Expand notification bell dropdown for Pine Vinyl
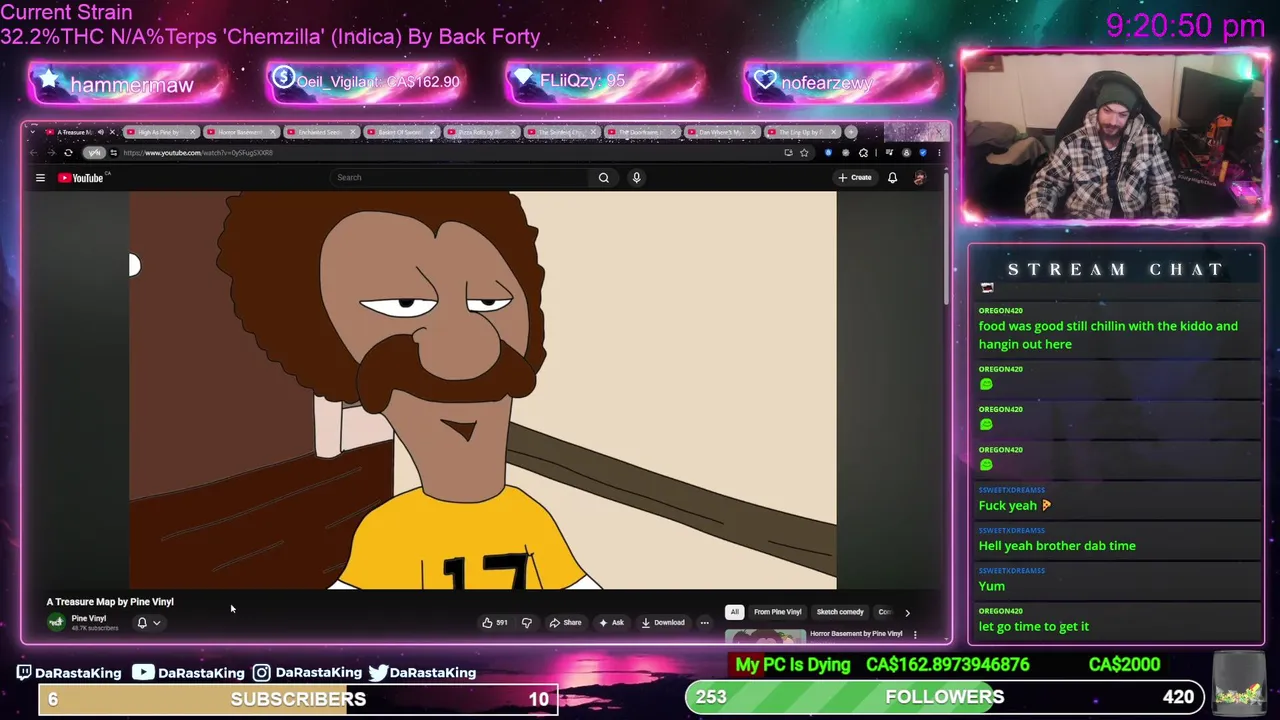Viewport: 1280px width, 720px height. [148, 623]
